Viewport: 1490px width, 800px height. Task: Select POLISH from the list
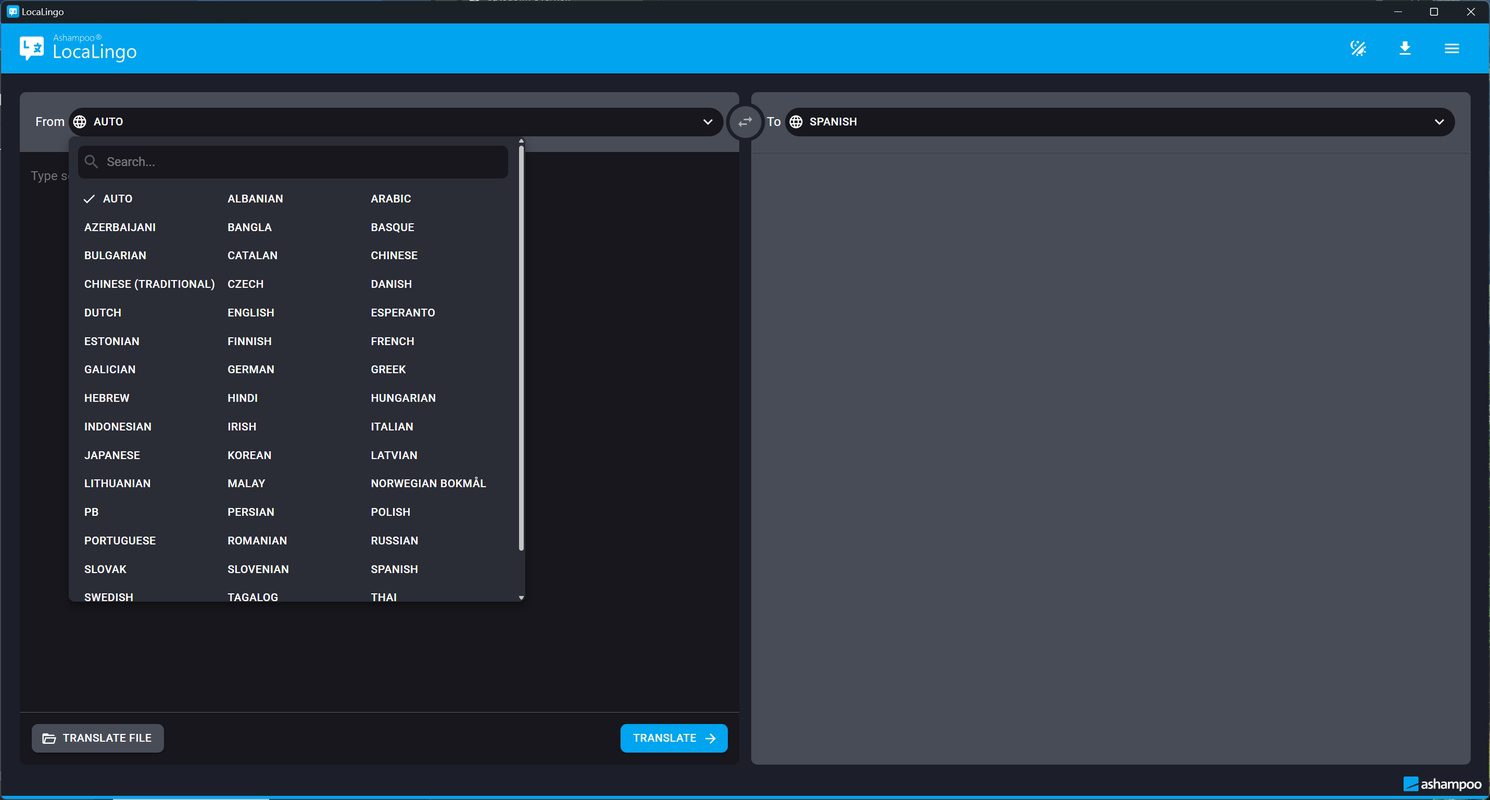click(391, 513)
